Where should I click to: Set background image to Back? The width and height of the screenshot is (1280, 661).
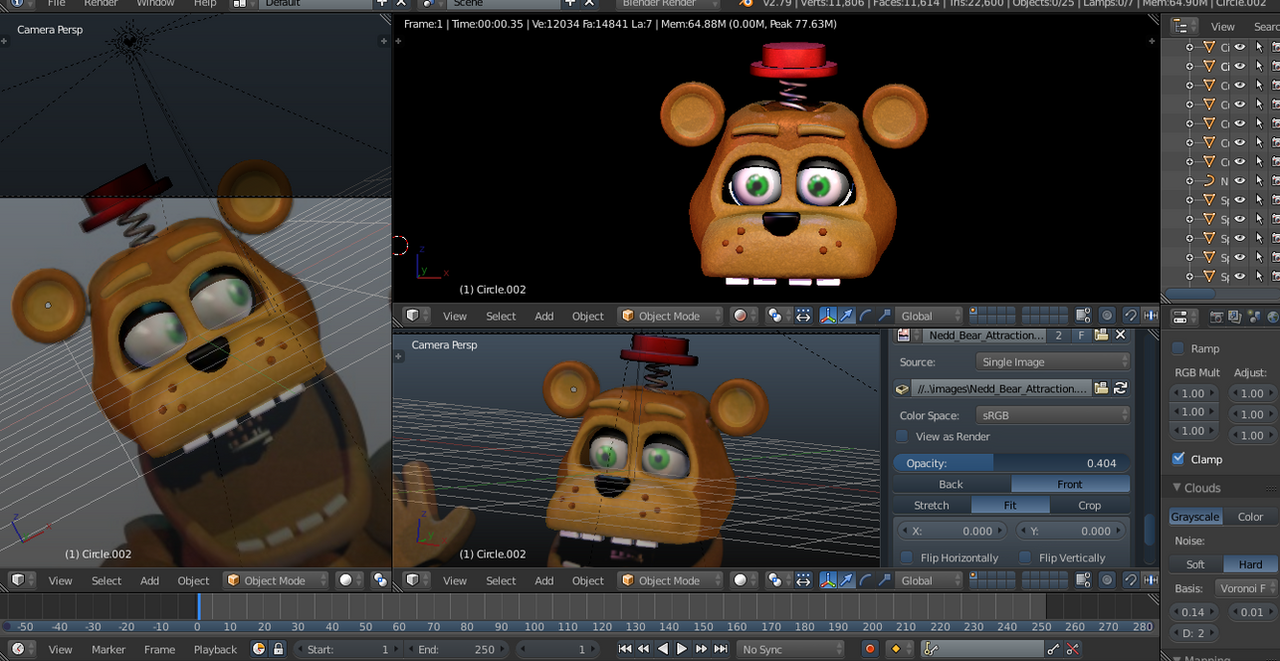951,484
